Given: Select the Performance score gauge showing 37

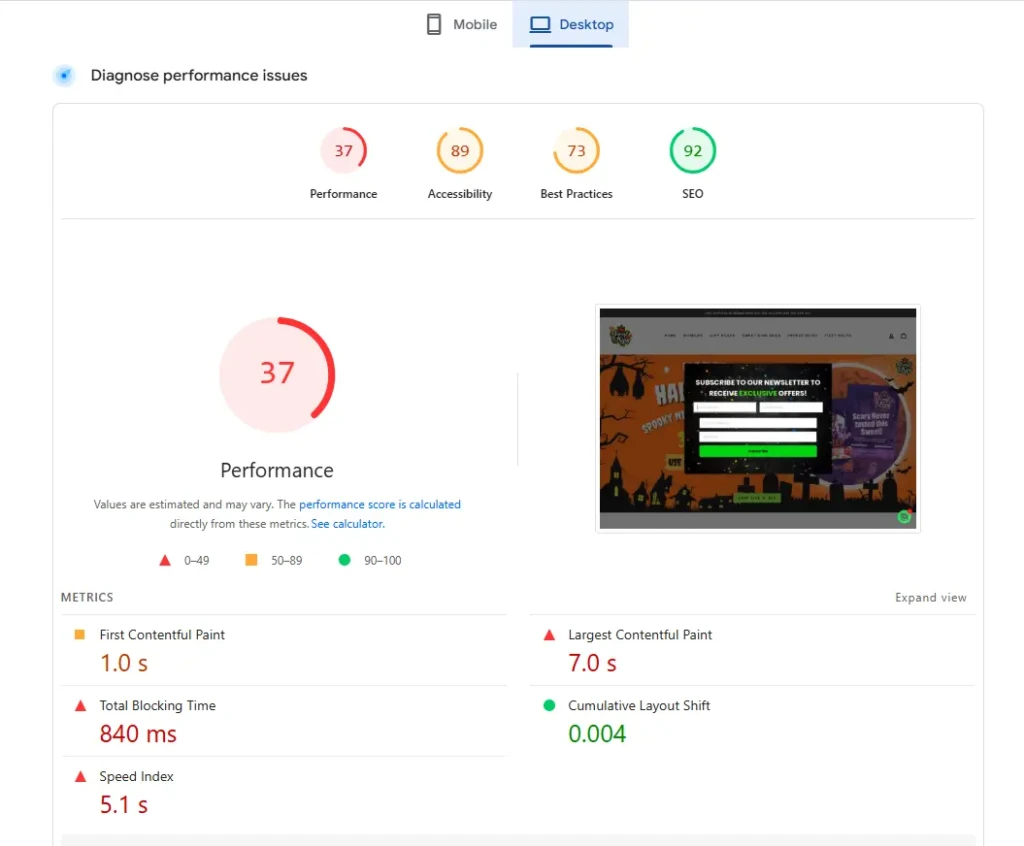Looking at the screenshot, I should click(x=344, y=150).
